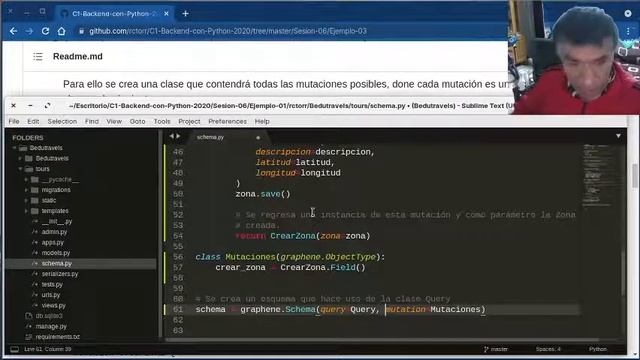The height and width of the screenshot is (360, 640).
Task: Click the unsaved dot on schema.py tab
Action: click(x=258, y=138)
